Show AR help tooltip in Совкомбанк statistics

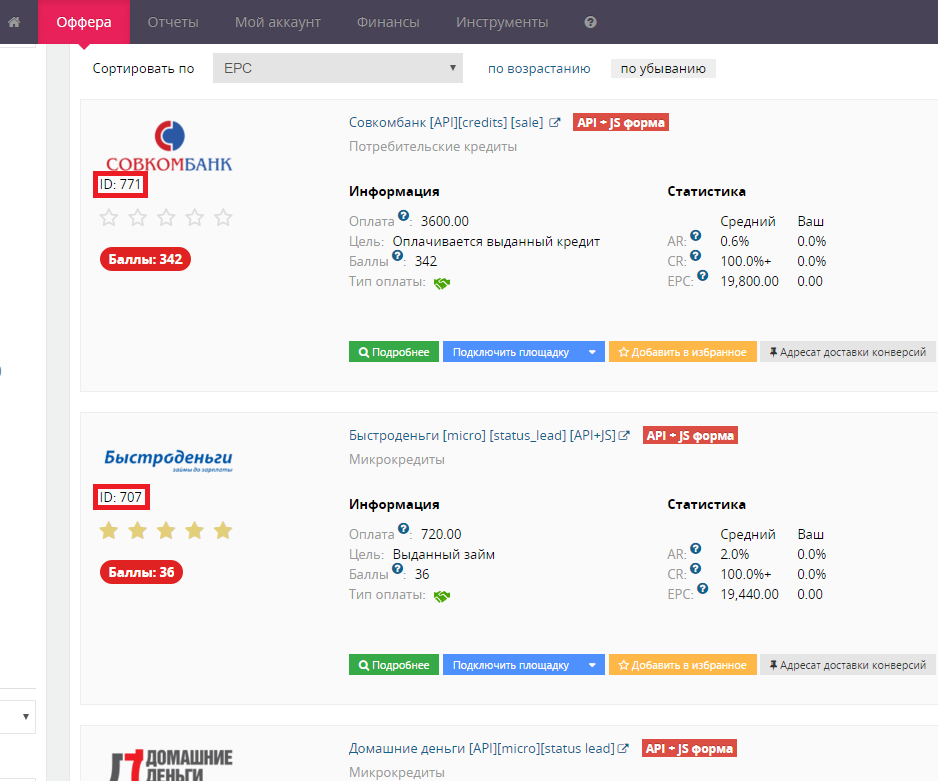[695, 236]
